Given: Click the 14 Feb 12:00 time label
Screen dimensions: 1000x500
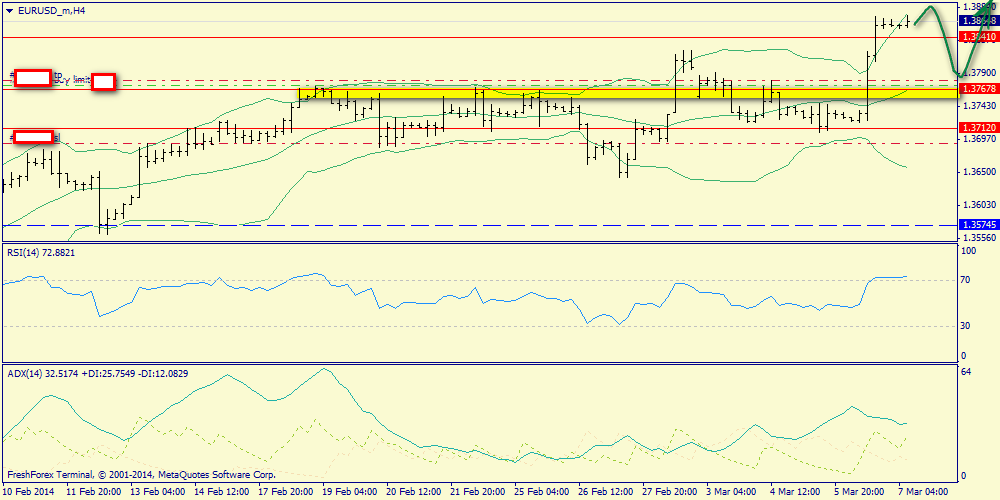Looking at the screenshot, I should point(221,492).
